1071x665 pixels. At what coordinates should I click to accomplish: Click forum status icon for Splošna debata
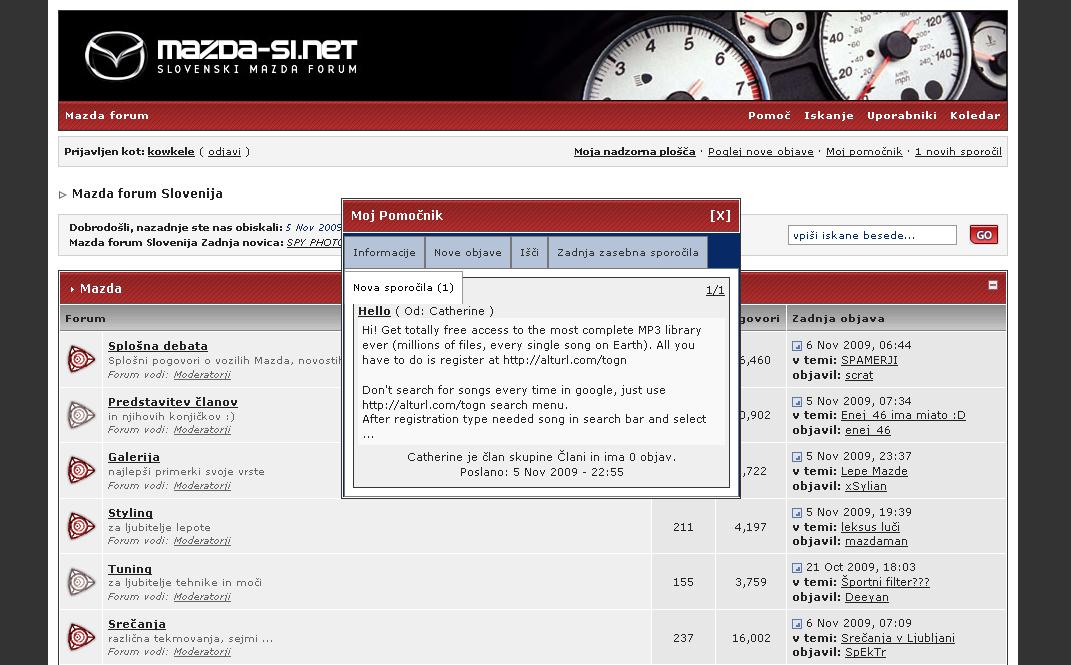[81, 360]
